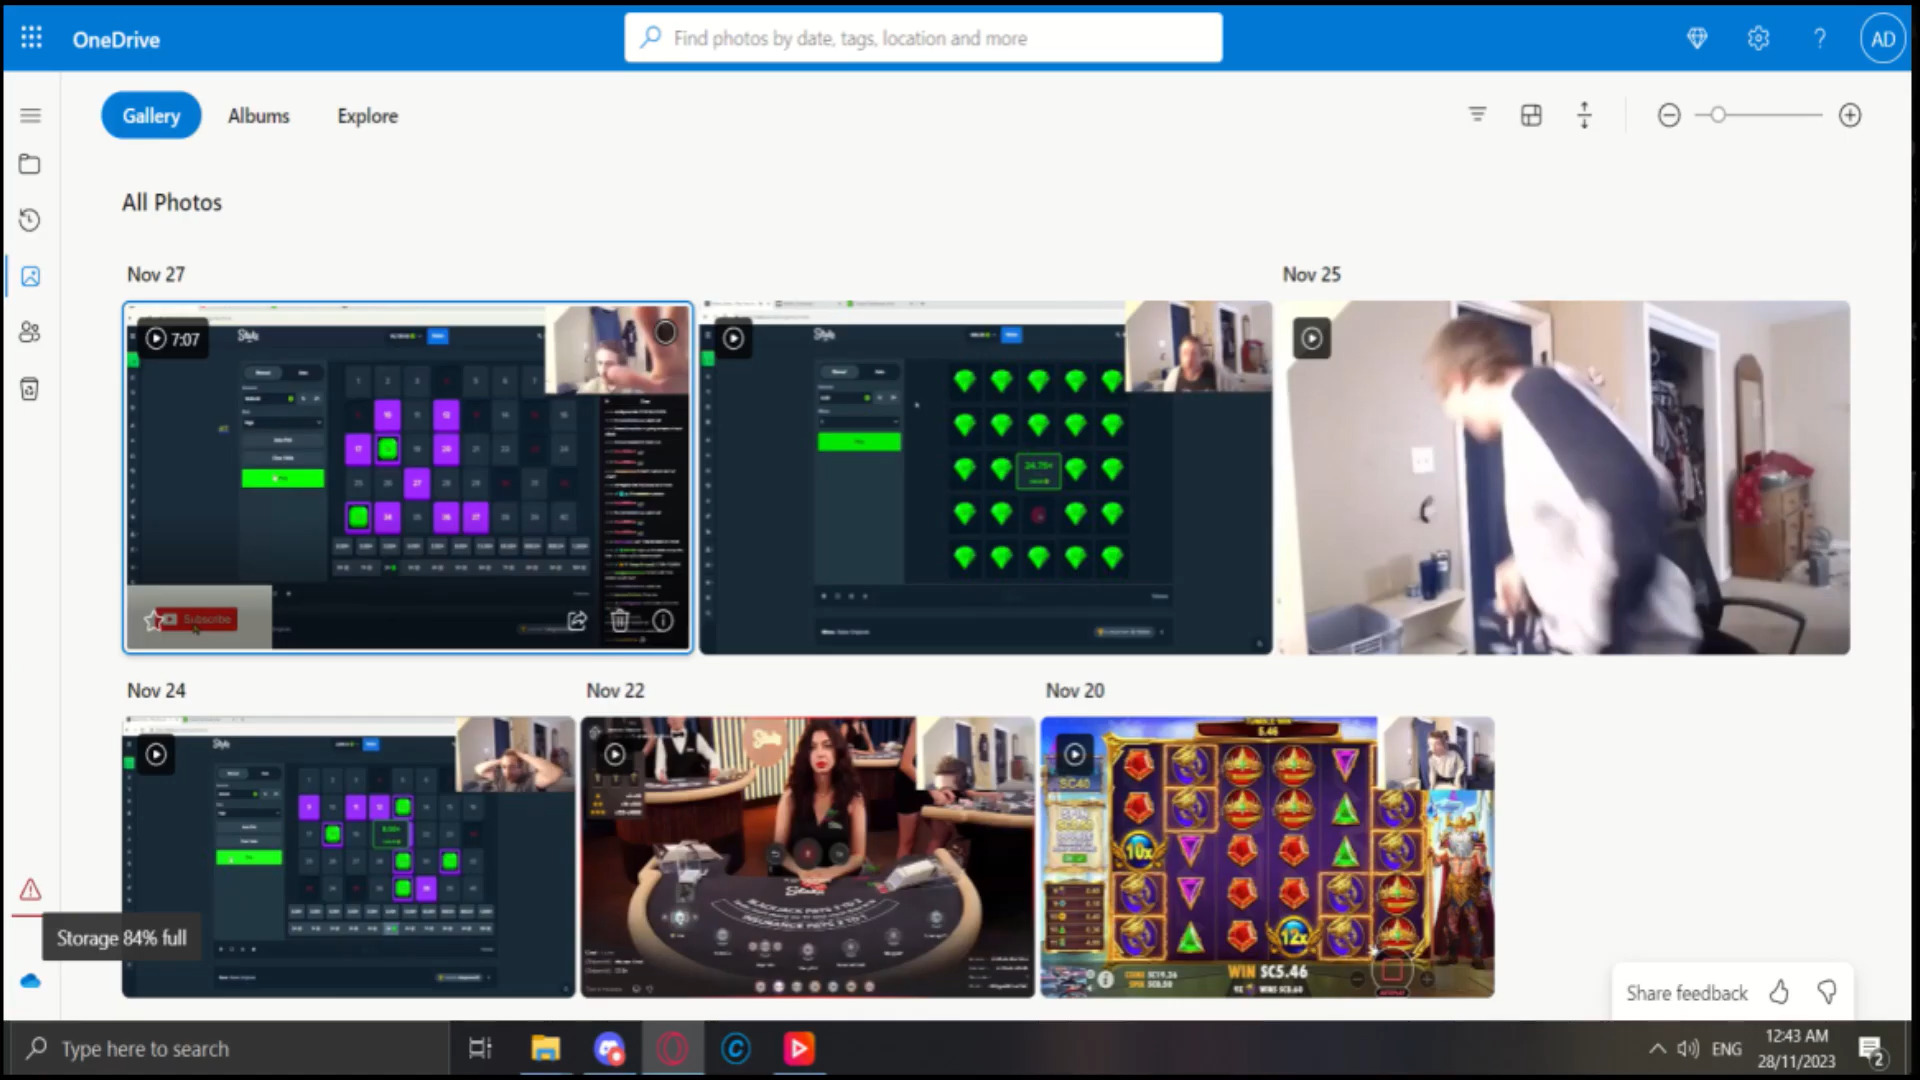This screenshot has height=1080, width=1920.
Task: Open the Nov 27 video with 7:07 duration
Action: click(x=408, y=478)
